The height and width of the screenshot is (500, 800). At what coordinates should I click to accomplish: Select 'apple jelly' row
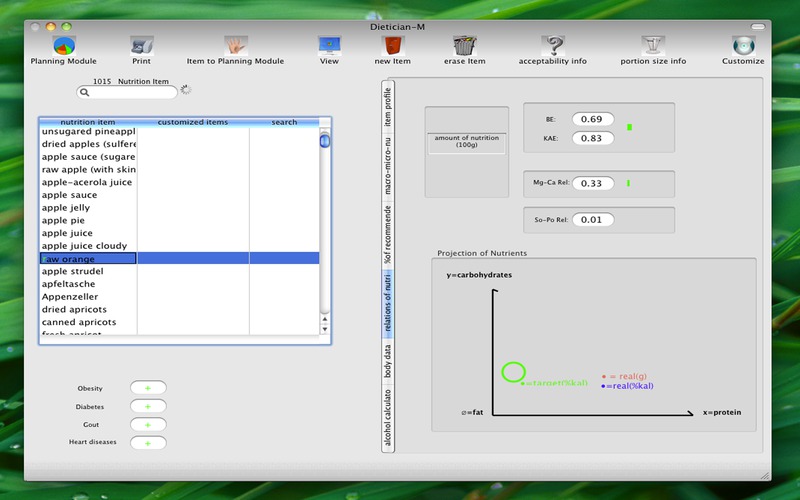tap(179, 208)
